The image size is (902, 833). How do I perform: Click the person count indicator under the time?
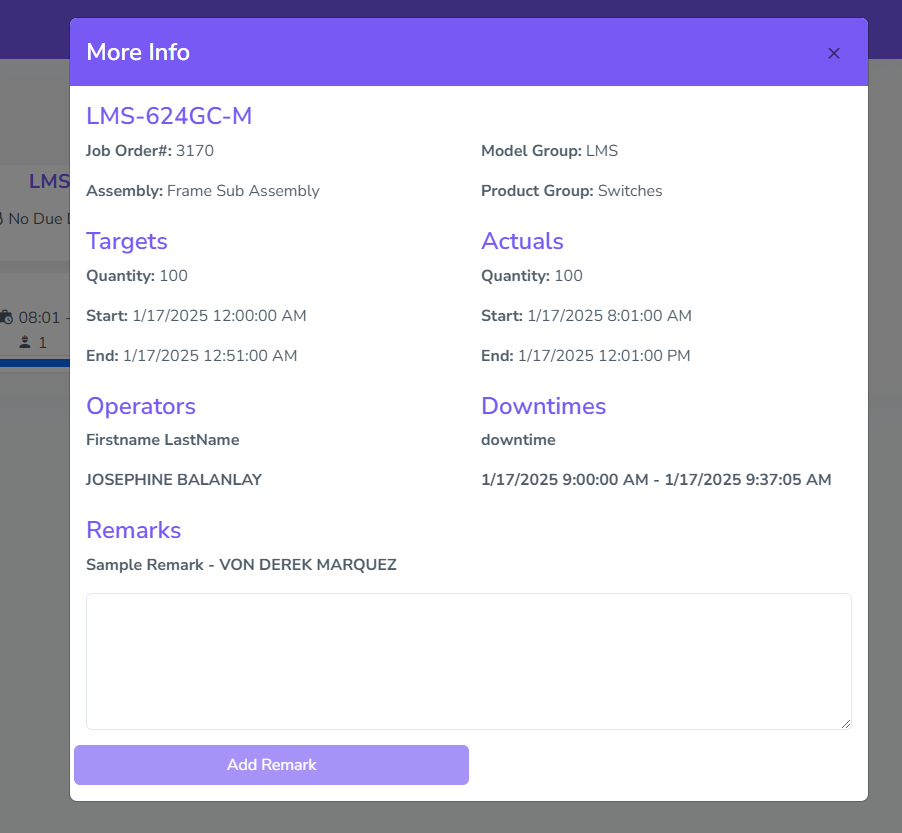point(32,342)
